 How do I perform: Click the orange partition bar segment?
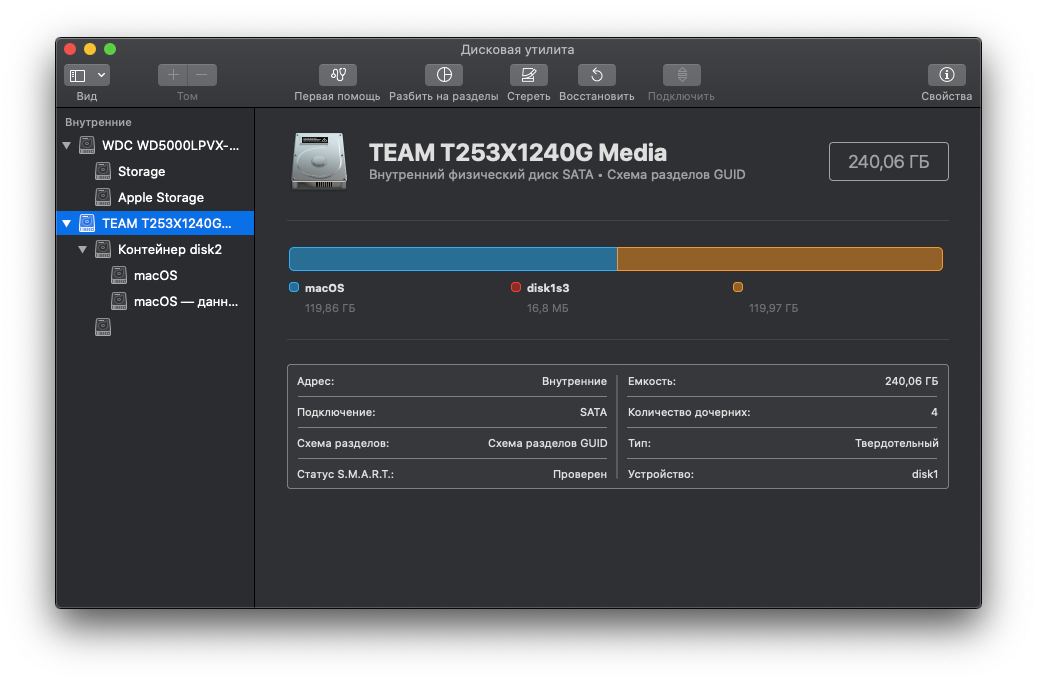click(780, 259)
